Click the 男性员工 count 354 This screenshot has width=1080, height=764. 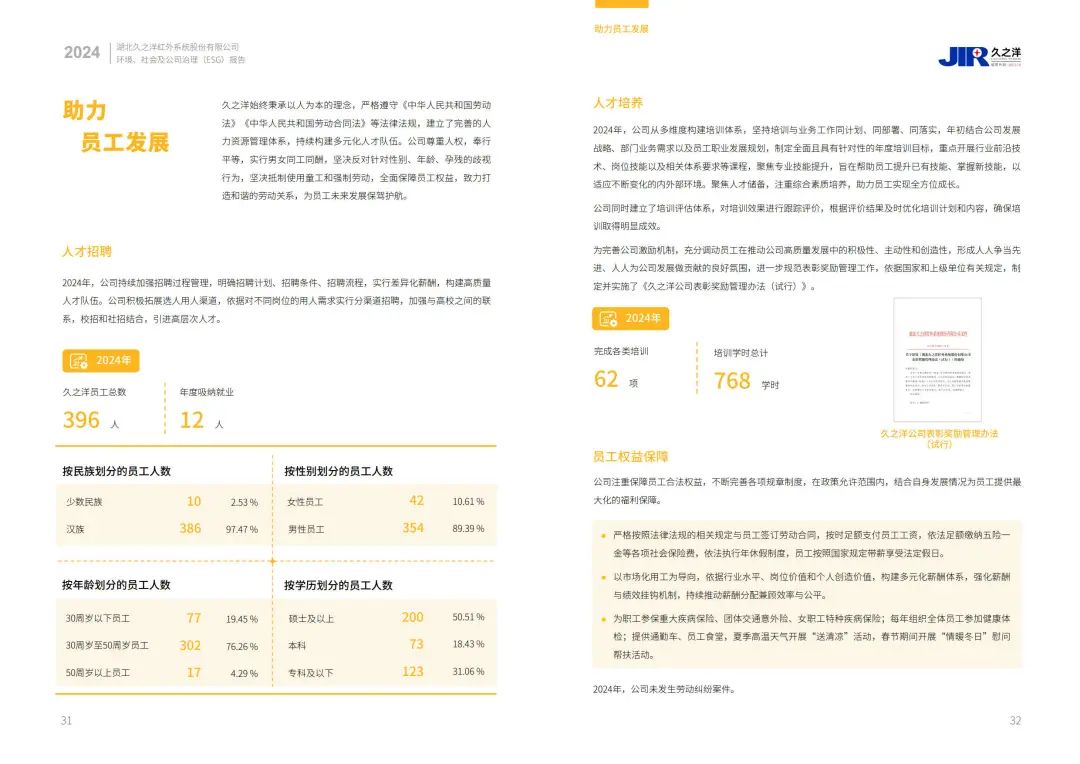pos(413,528)
